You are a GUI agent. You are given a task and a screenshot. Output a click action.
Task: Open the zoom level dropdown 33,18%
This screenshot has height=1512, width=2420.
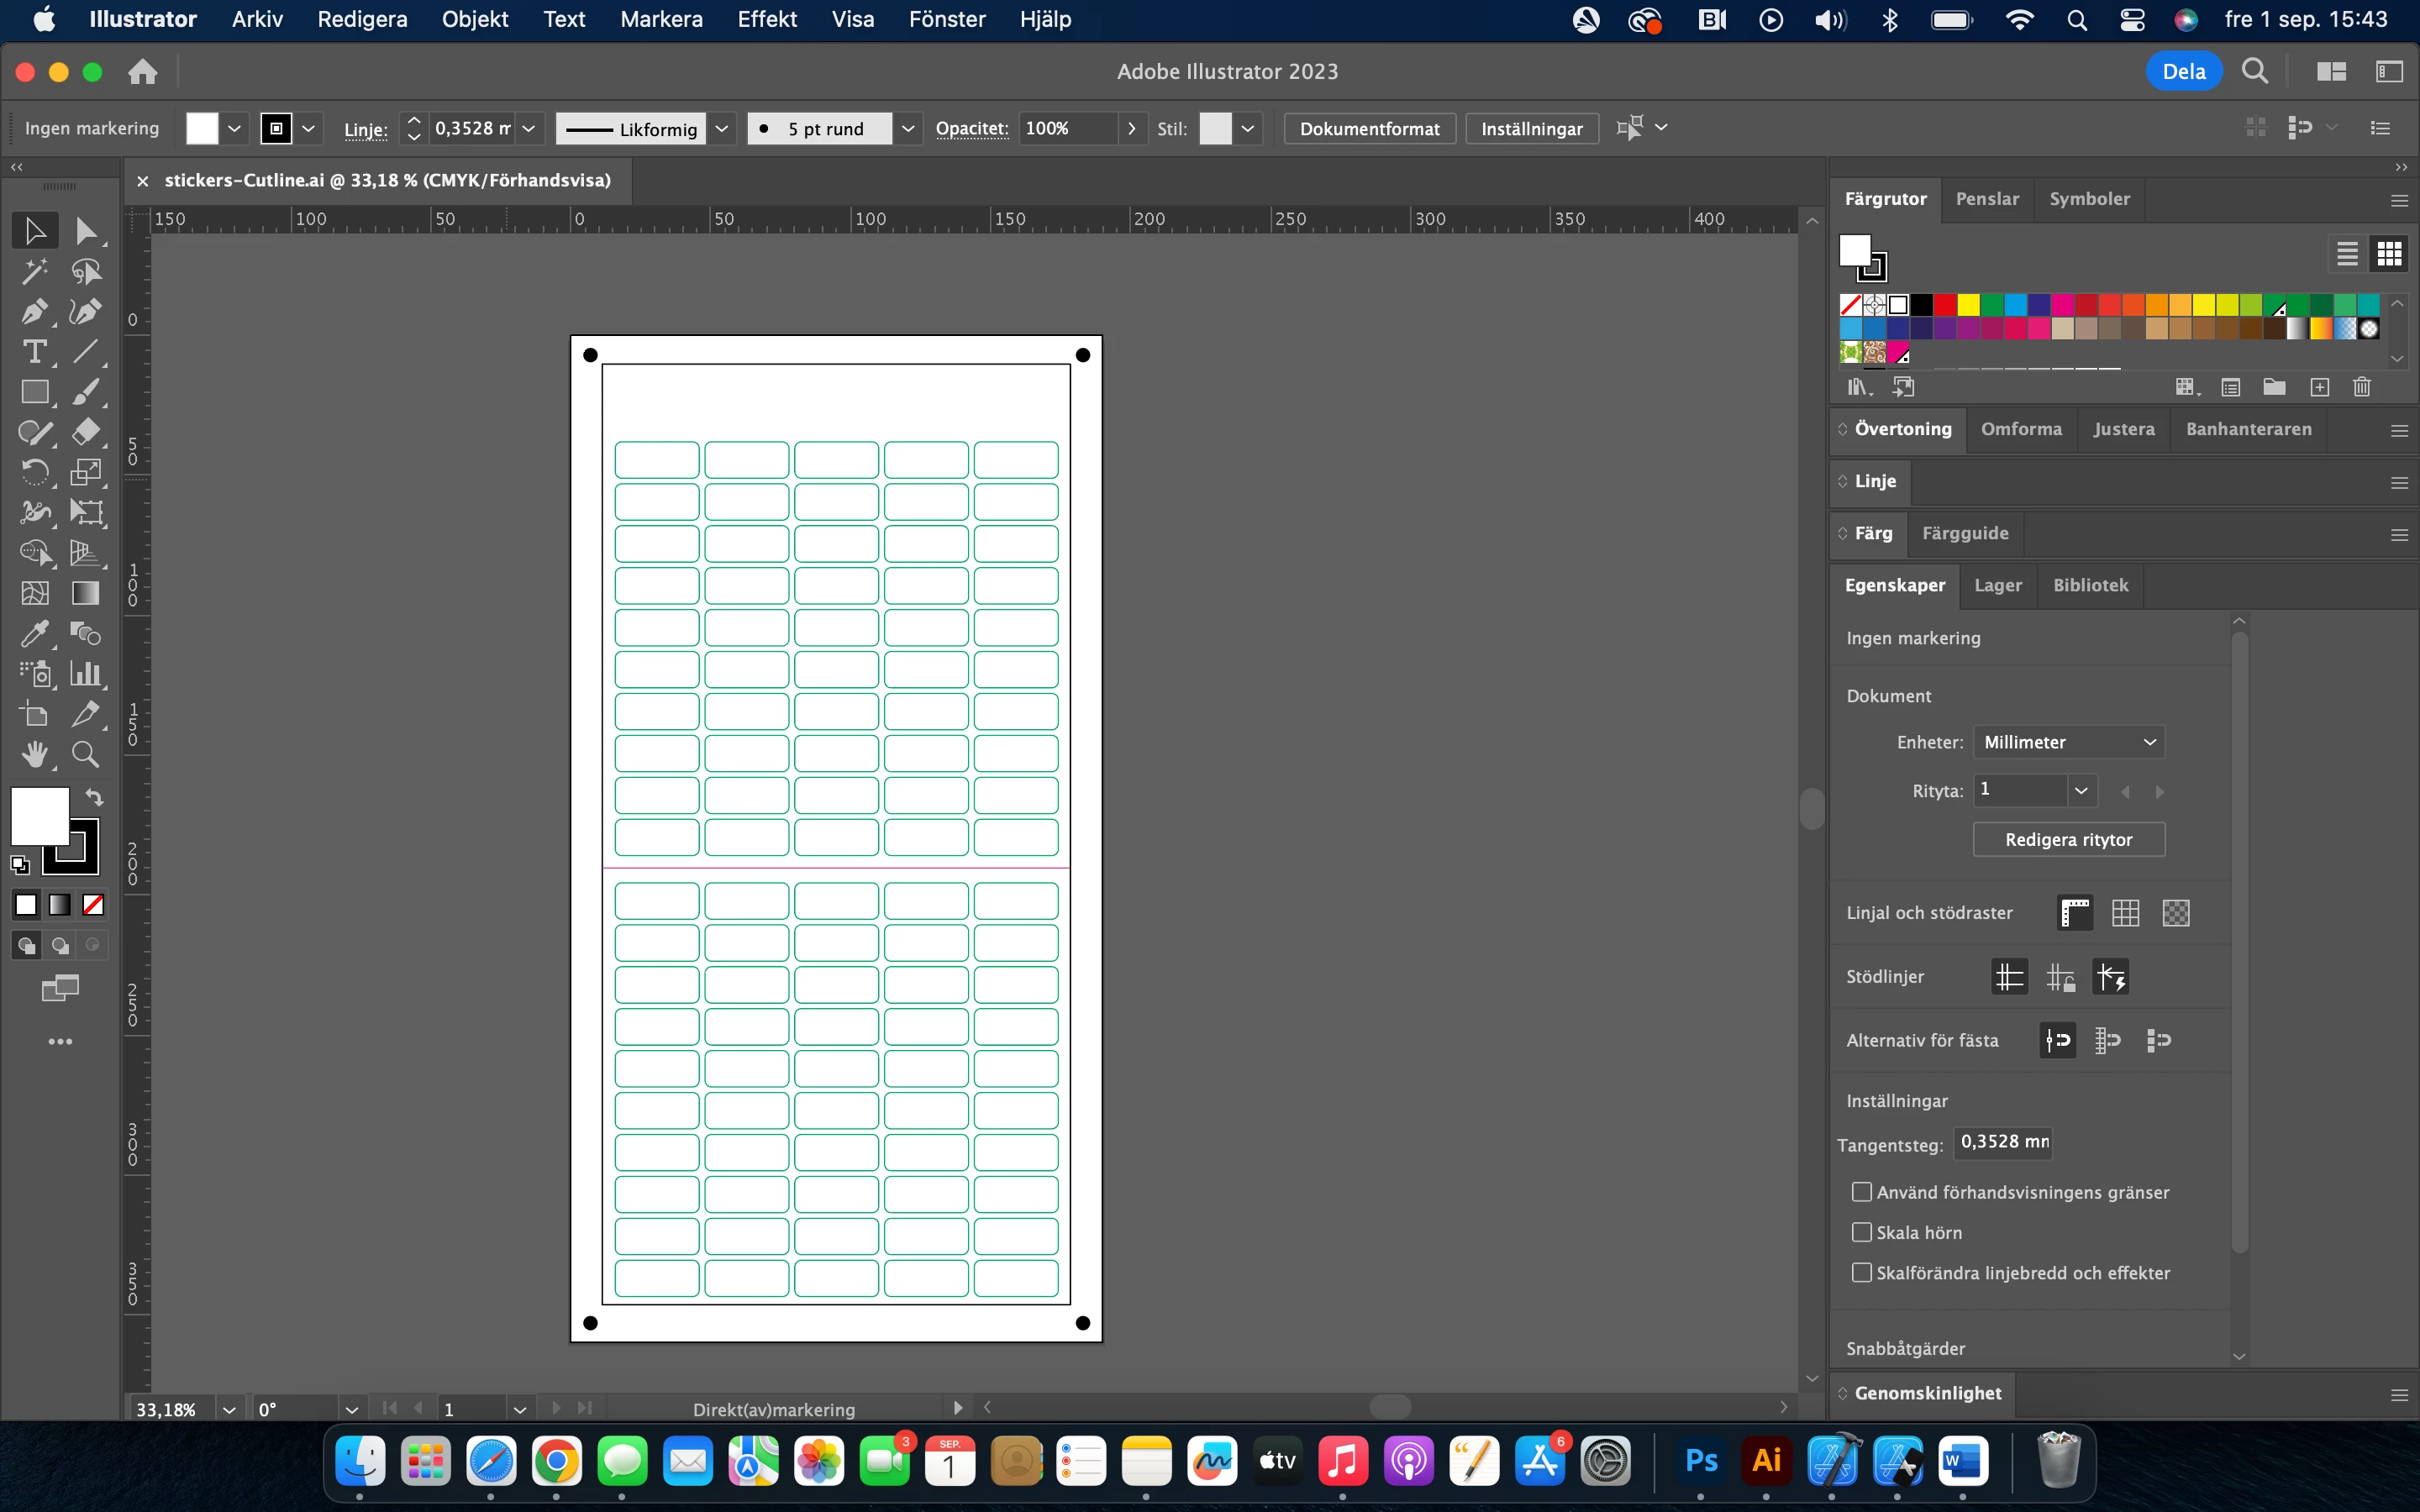coord(229,1409)
